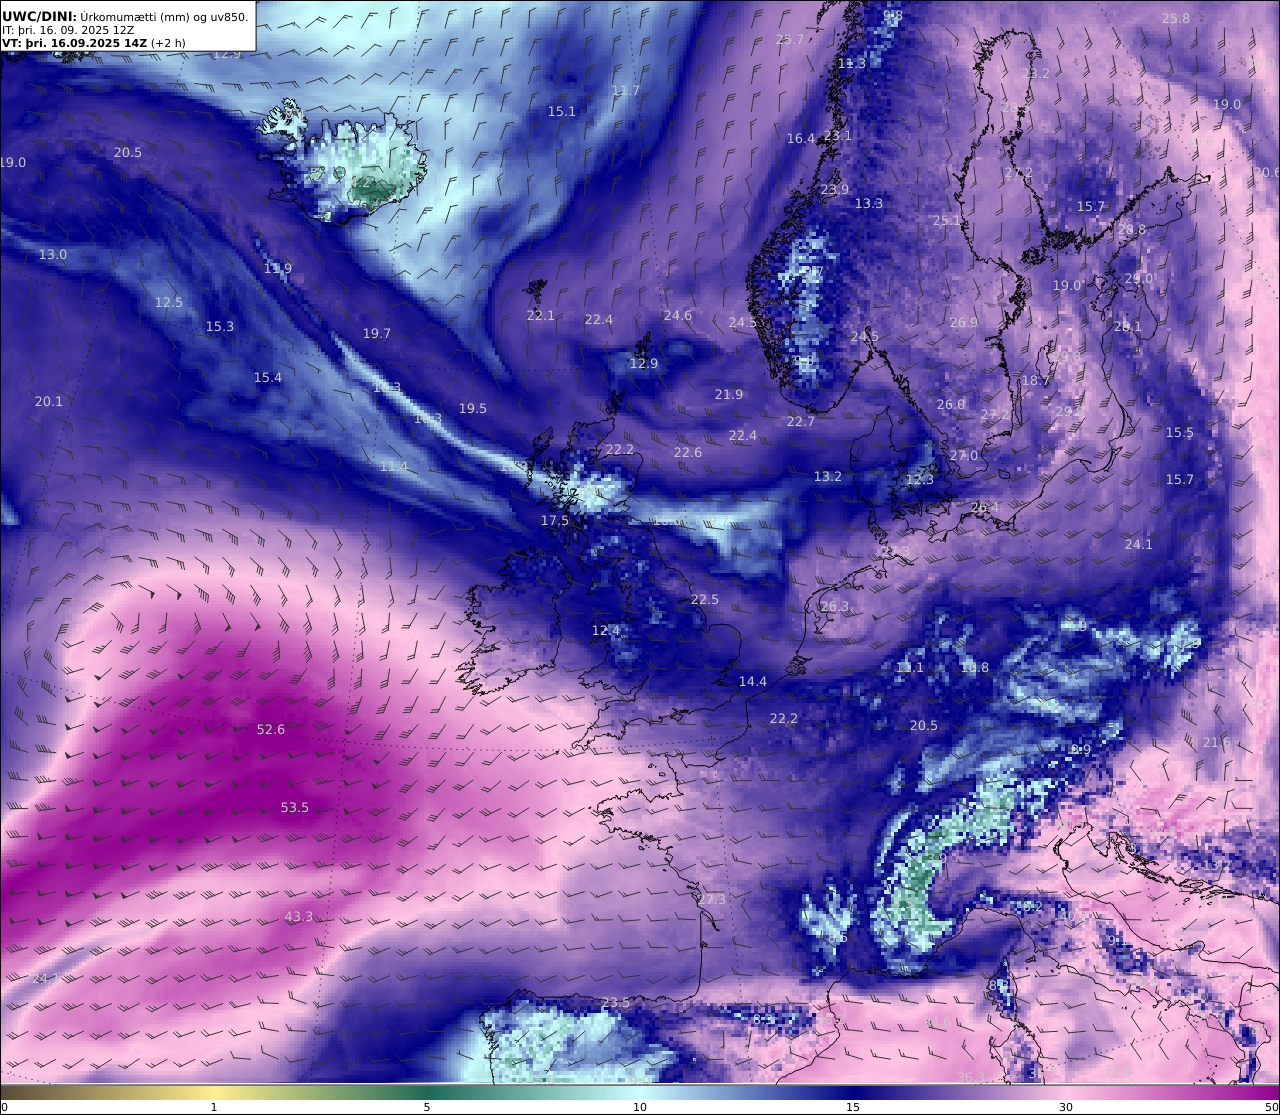This screenshot has width=1280, height=1115.
Task: Click the 18.7 value label
Action: click(x=1036, y=381)
